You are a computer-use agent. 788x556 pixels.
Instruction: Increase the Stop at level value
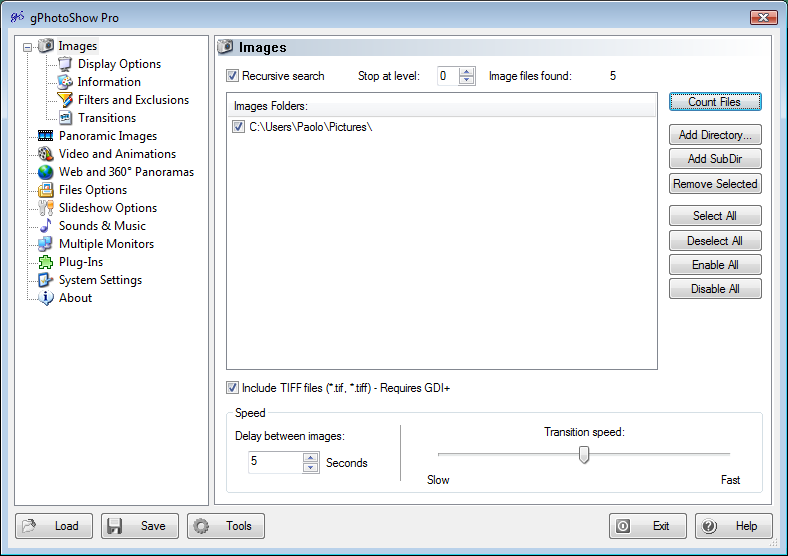[467, 71]
